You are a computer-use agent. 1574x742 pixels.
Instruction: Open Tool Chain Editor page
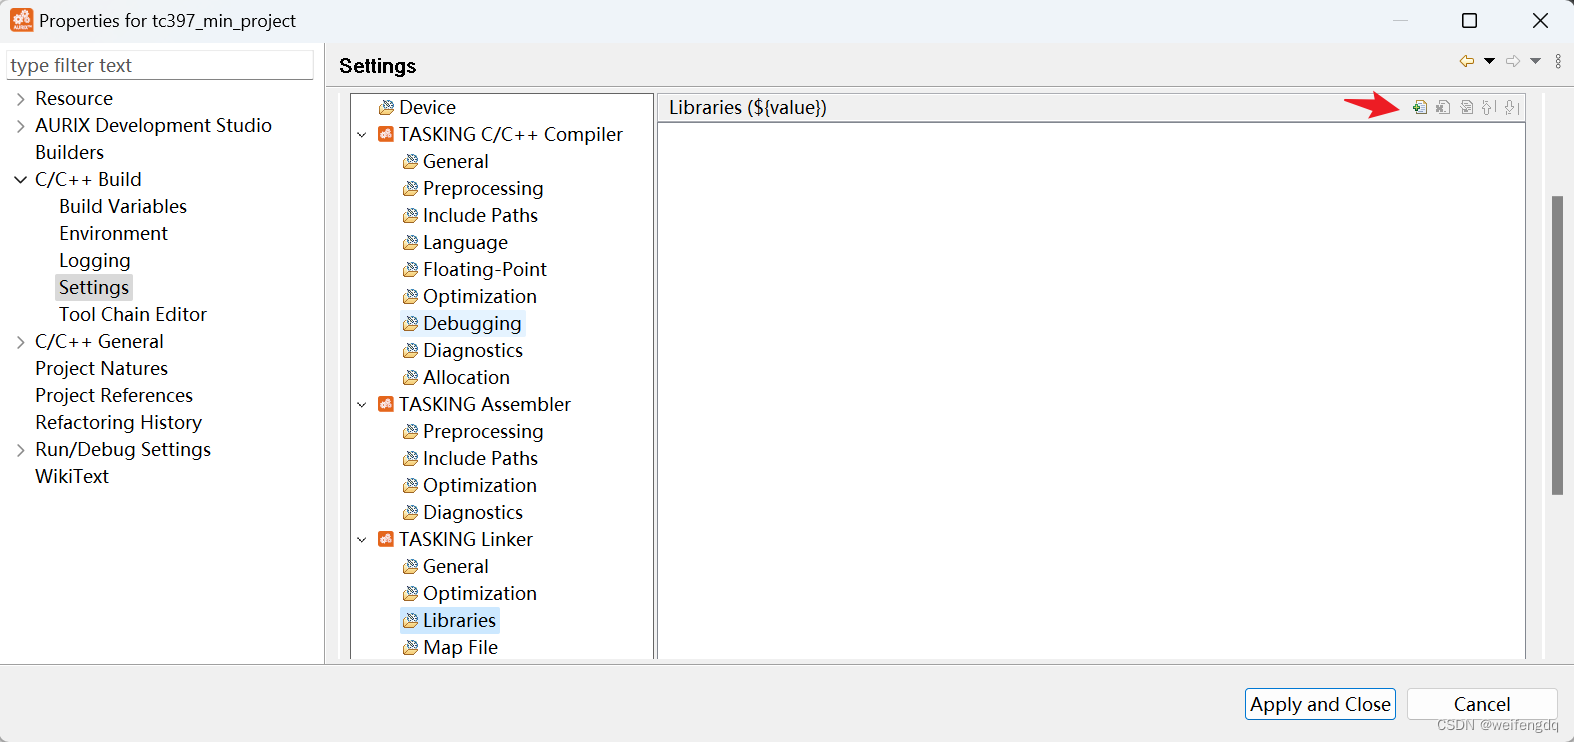pyautogui.click(x=133, y=314)
